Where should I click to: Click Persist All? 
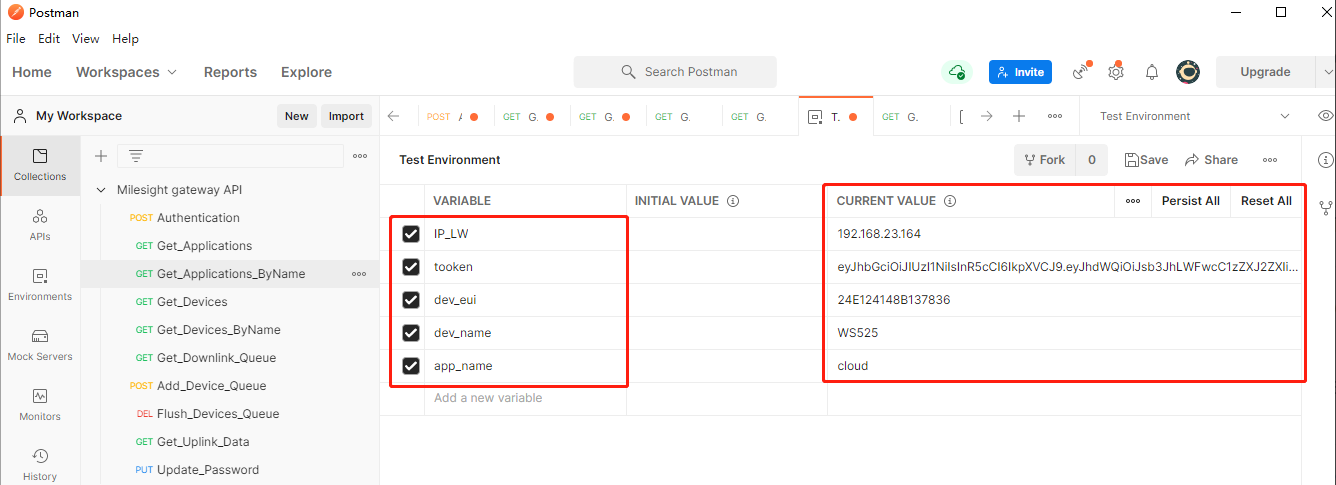(1191, 201)
